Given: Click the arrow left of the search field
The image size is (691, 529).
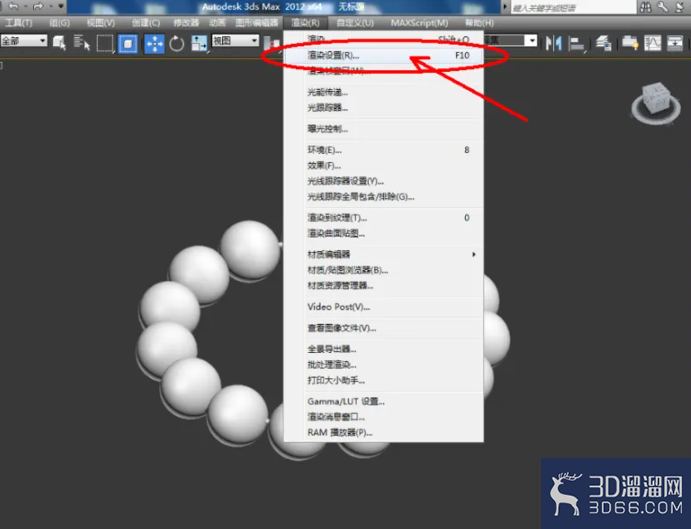Looking at the screenshot, I should pos(505,7).
